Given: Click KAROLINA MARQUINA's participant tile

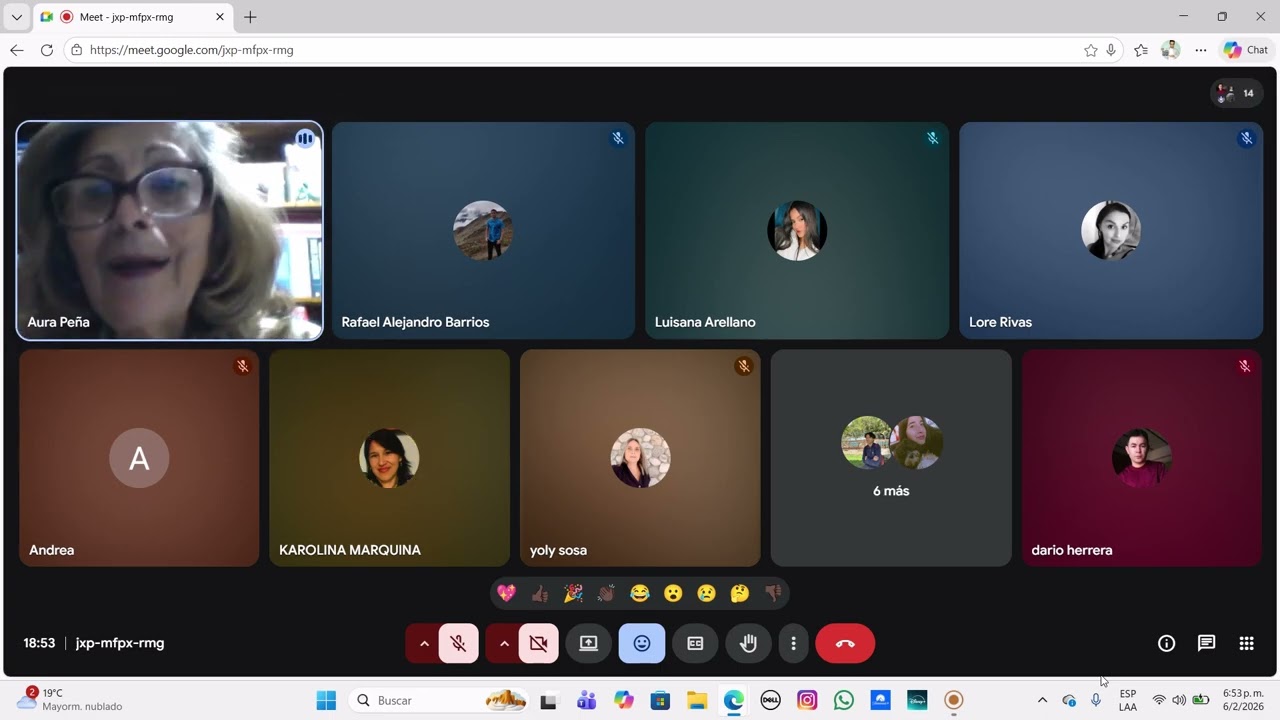Looking at the screenshot, I should click(x=389, y=458).
